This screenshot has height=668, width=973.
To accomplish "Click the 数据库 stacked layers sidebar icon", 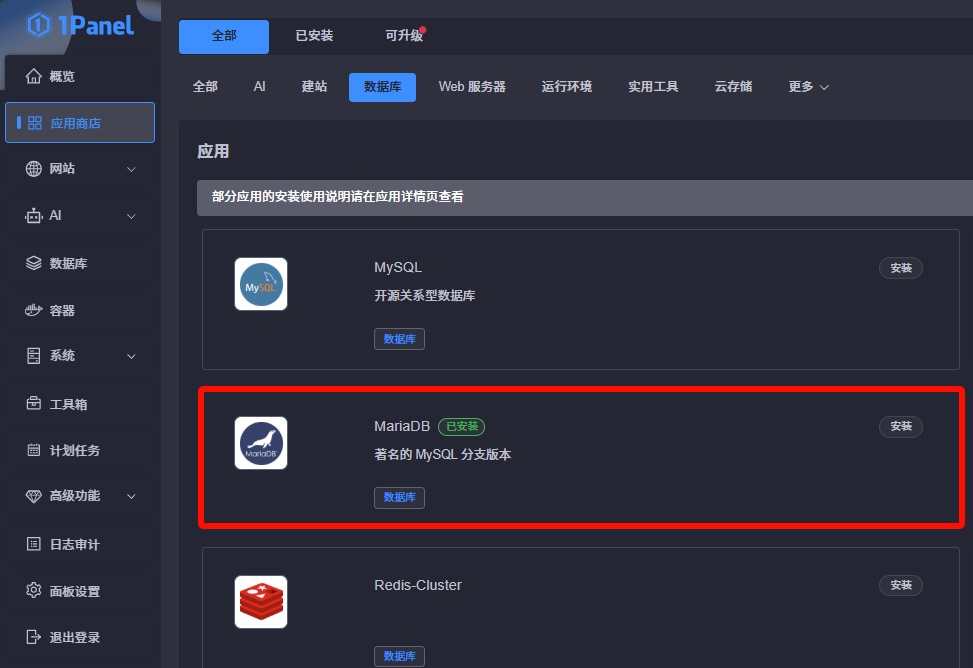I will click(34, 263).
